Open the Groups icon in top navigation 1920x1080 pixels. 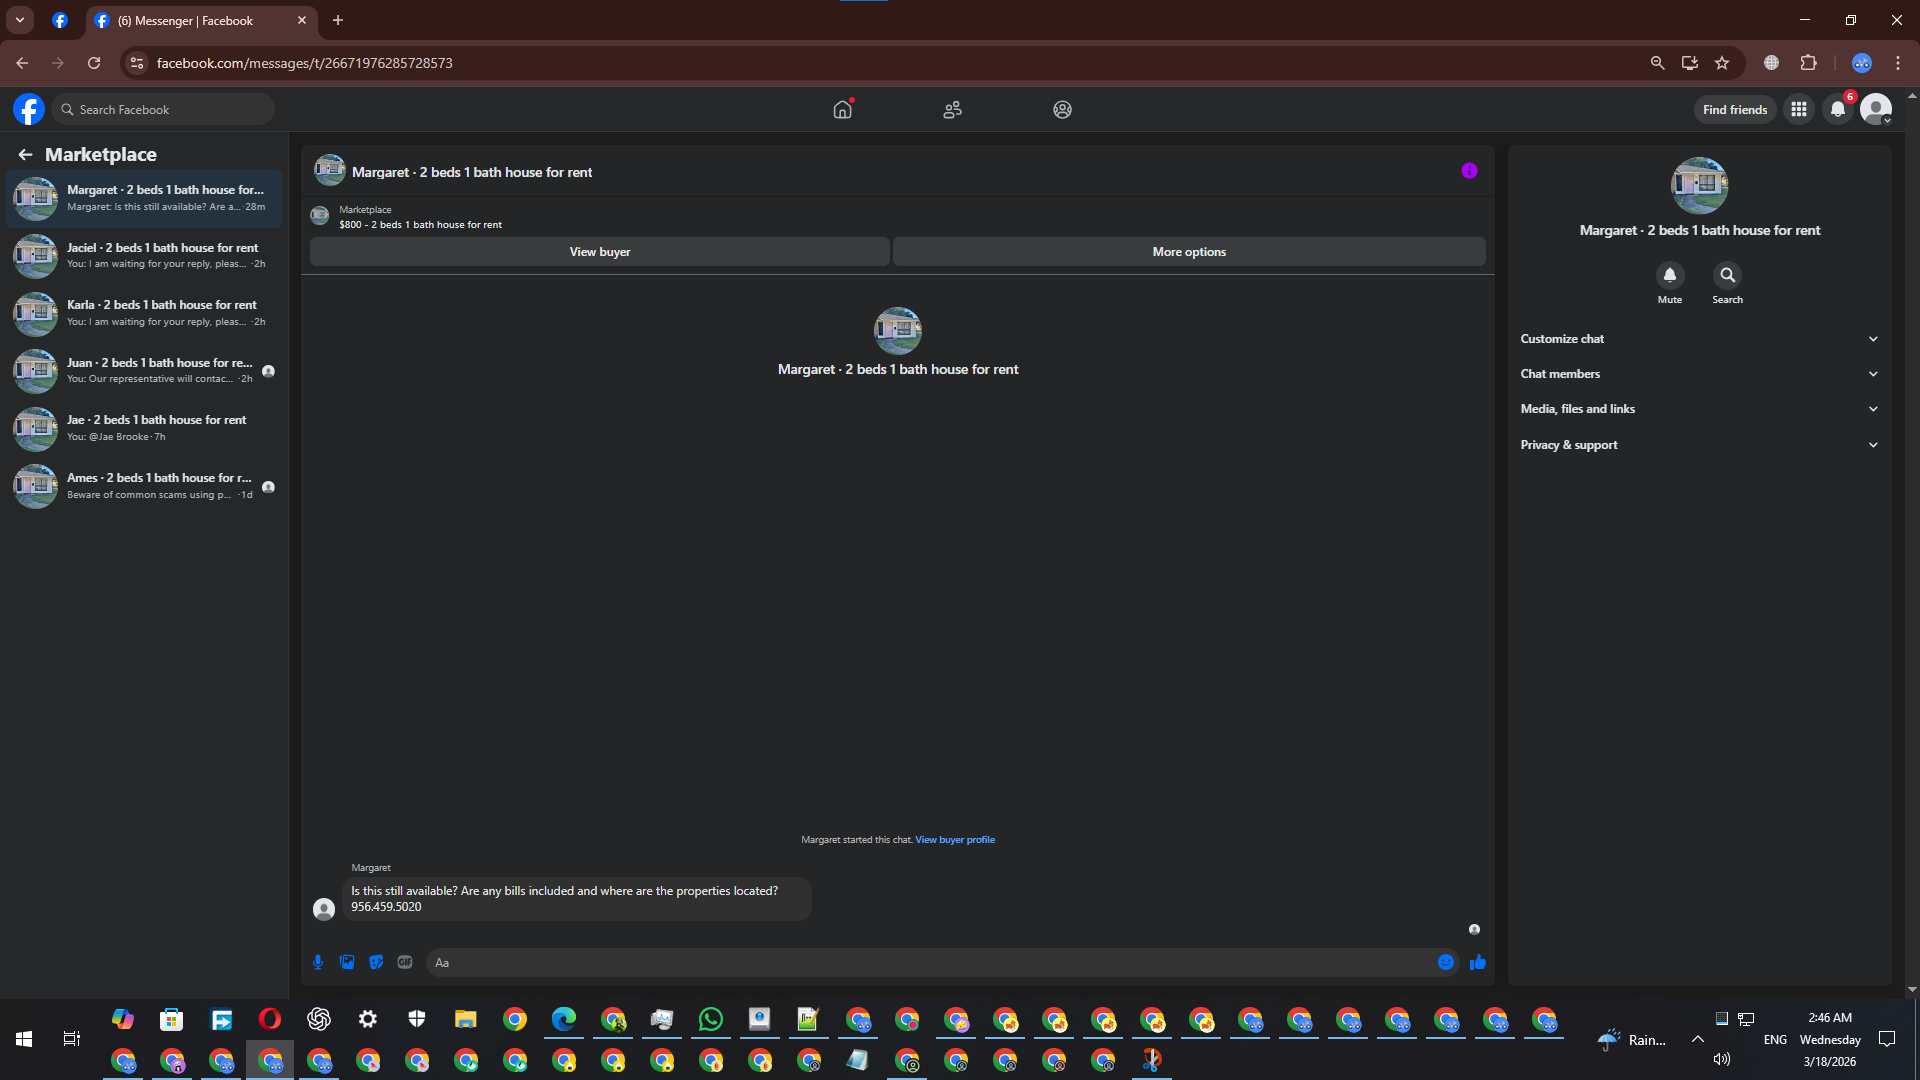pyautogui.click(x=1062, y=109)
